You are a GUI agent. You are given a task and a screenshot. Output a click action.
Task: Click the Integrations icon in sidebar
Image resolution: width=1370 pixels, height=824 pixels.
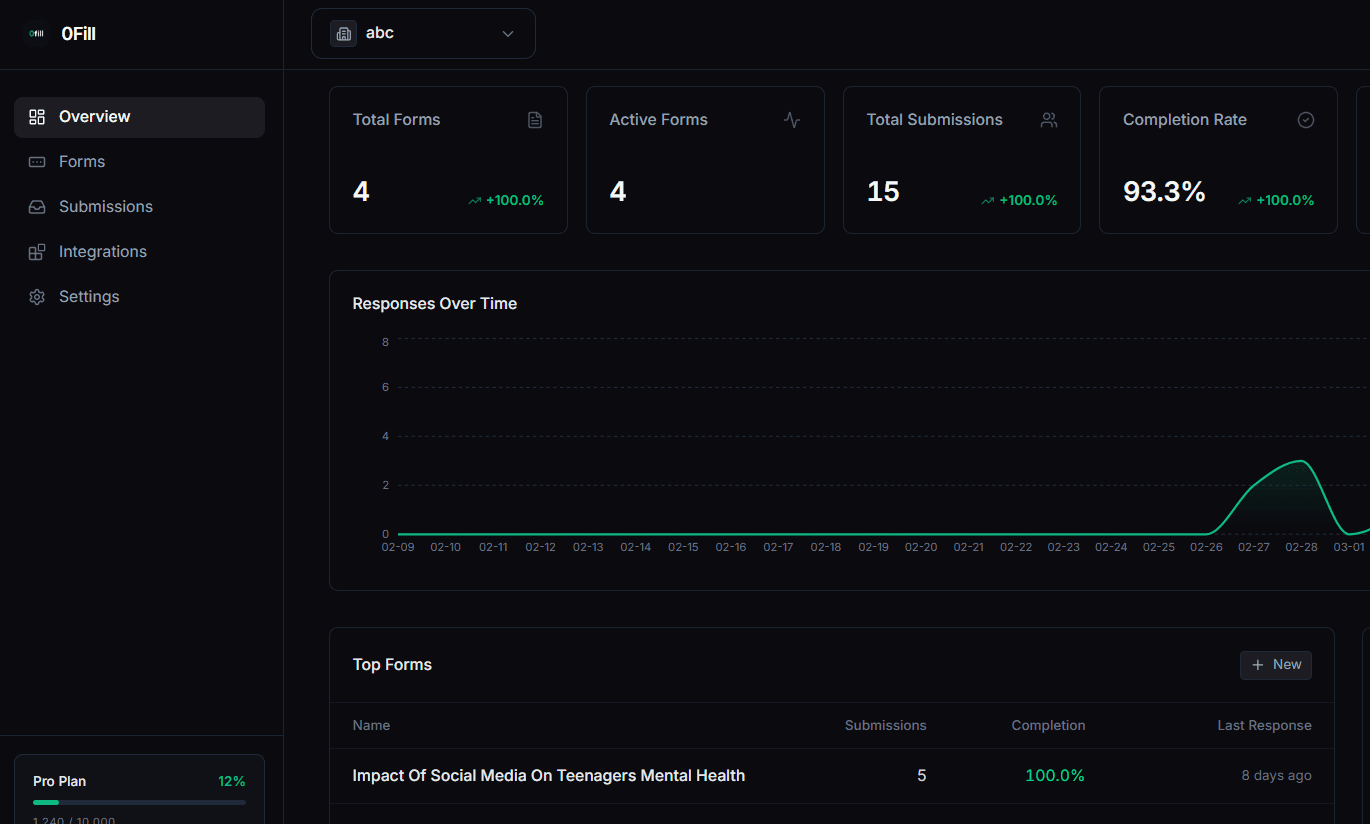click(x=37, y=252)
